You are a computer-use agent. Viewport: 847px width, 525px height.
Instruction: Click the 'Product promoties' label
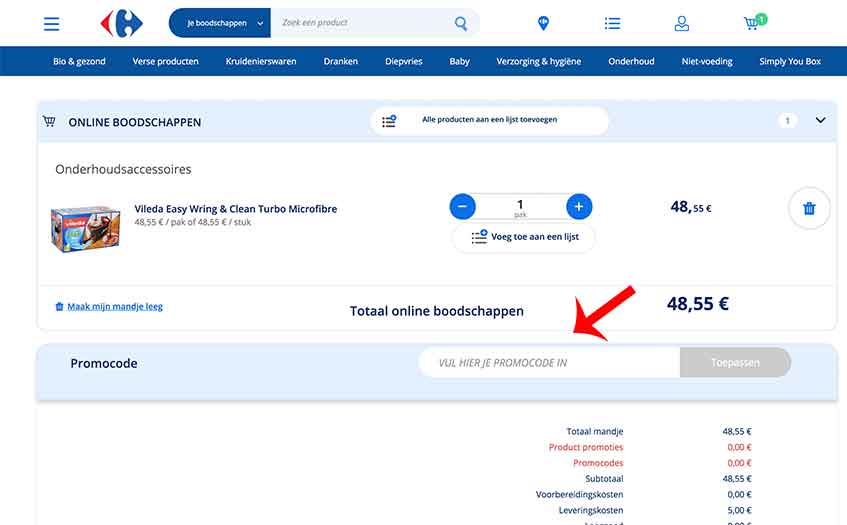point(586,447)
